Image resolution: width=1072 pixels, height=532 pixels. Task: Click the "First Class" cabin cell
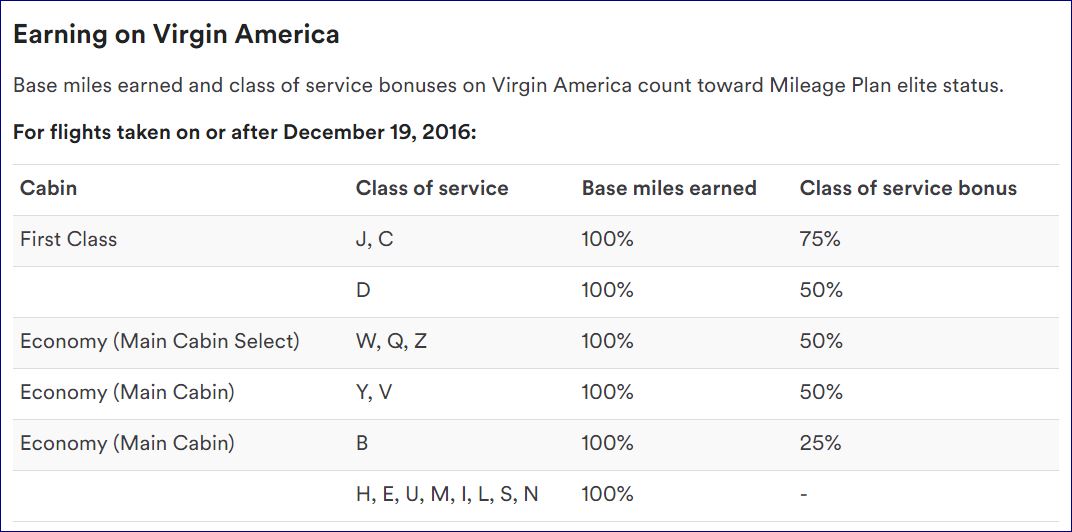[68, 239]
